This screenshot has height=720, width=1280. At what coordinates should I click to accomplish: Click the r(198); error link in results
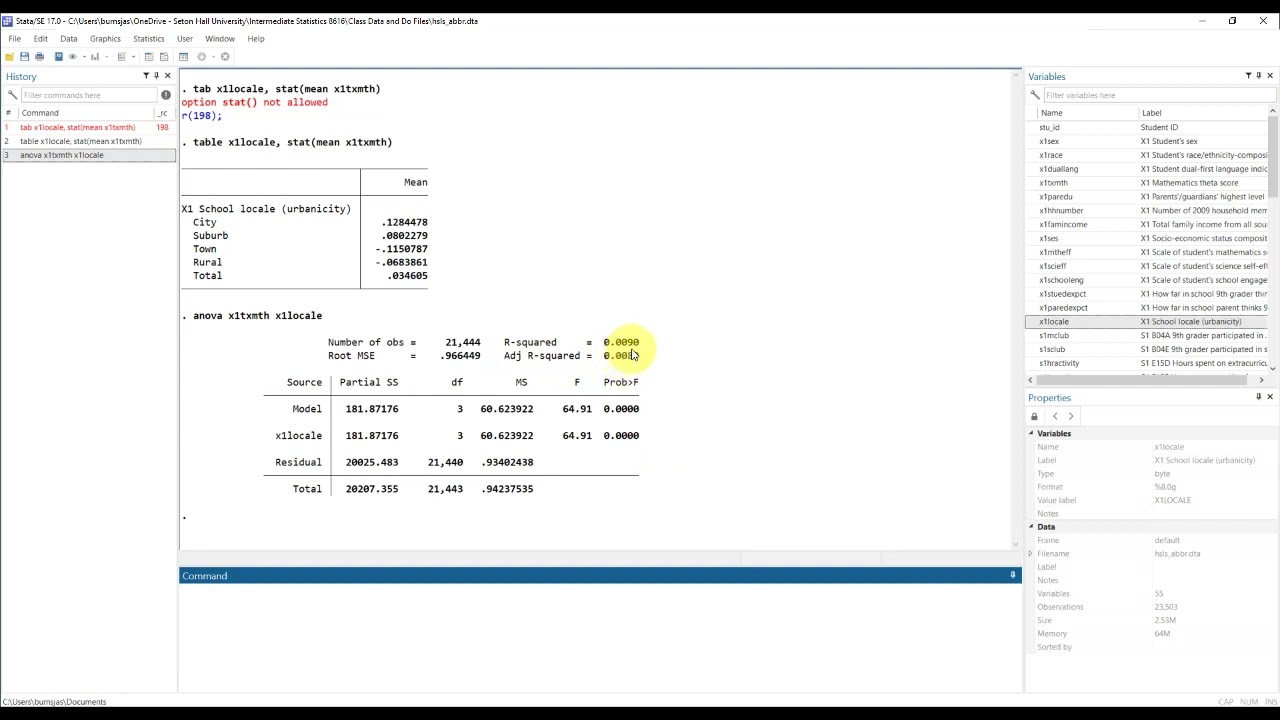click(201, 116)
